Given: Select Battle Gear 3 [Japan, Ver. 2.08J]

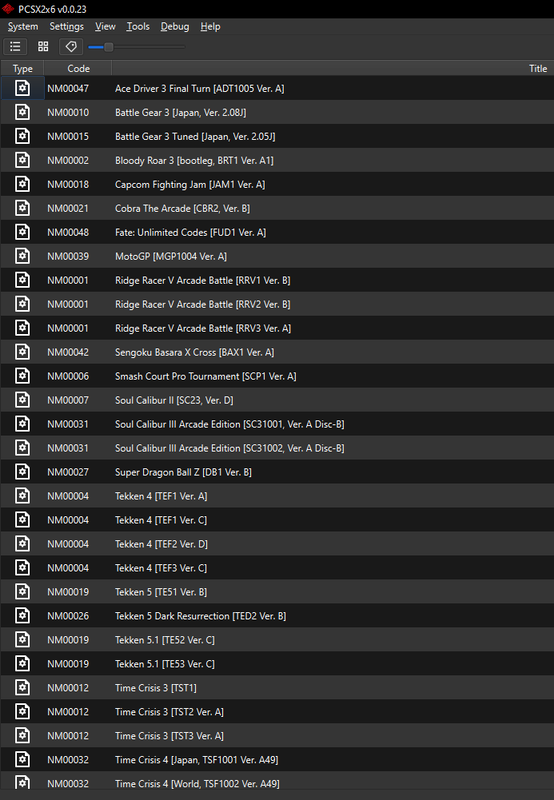Looking at the screenshot, I should (x=181, y=112).
